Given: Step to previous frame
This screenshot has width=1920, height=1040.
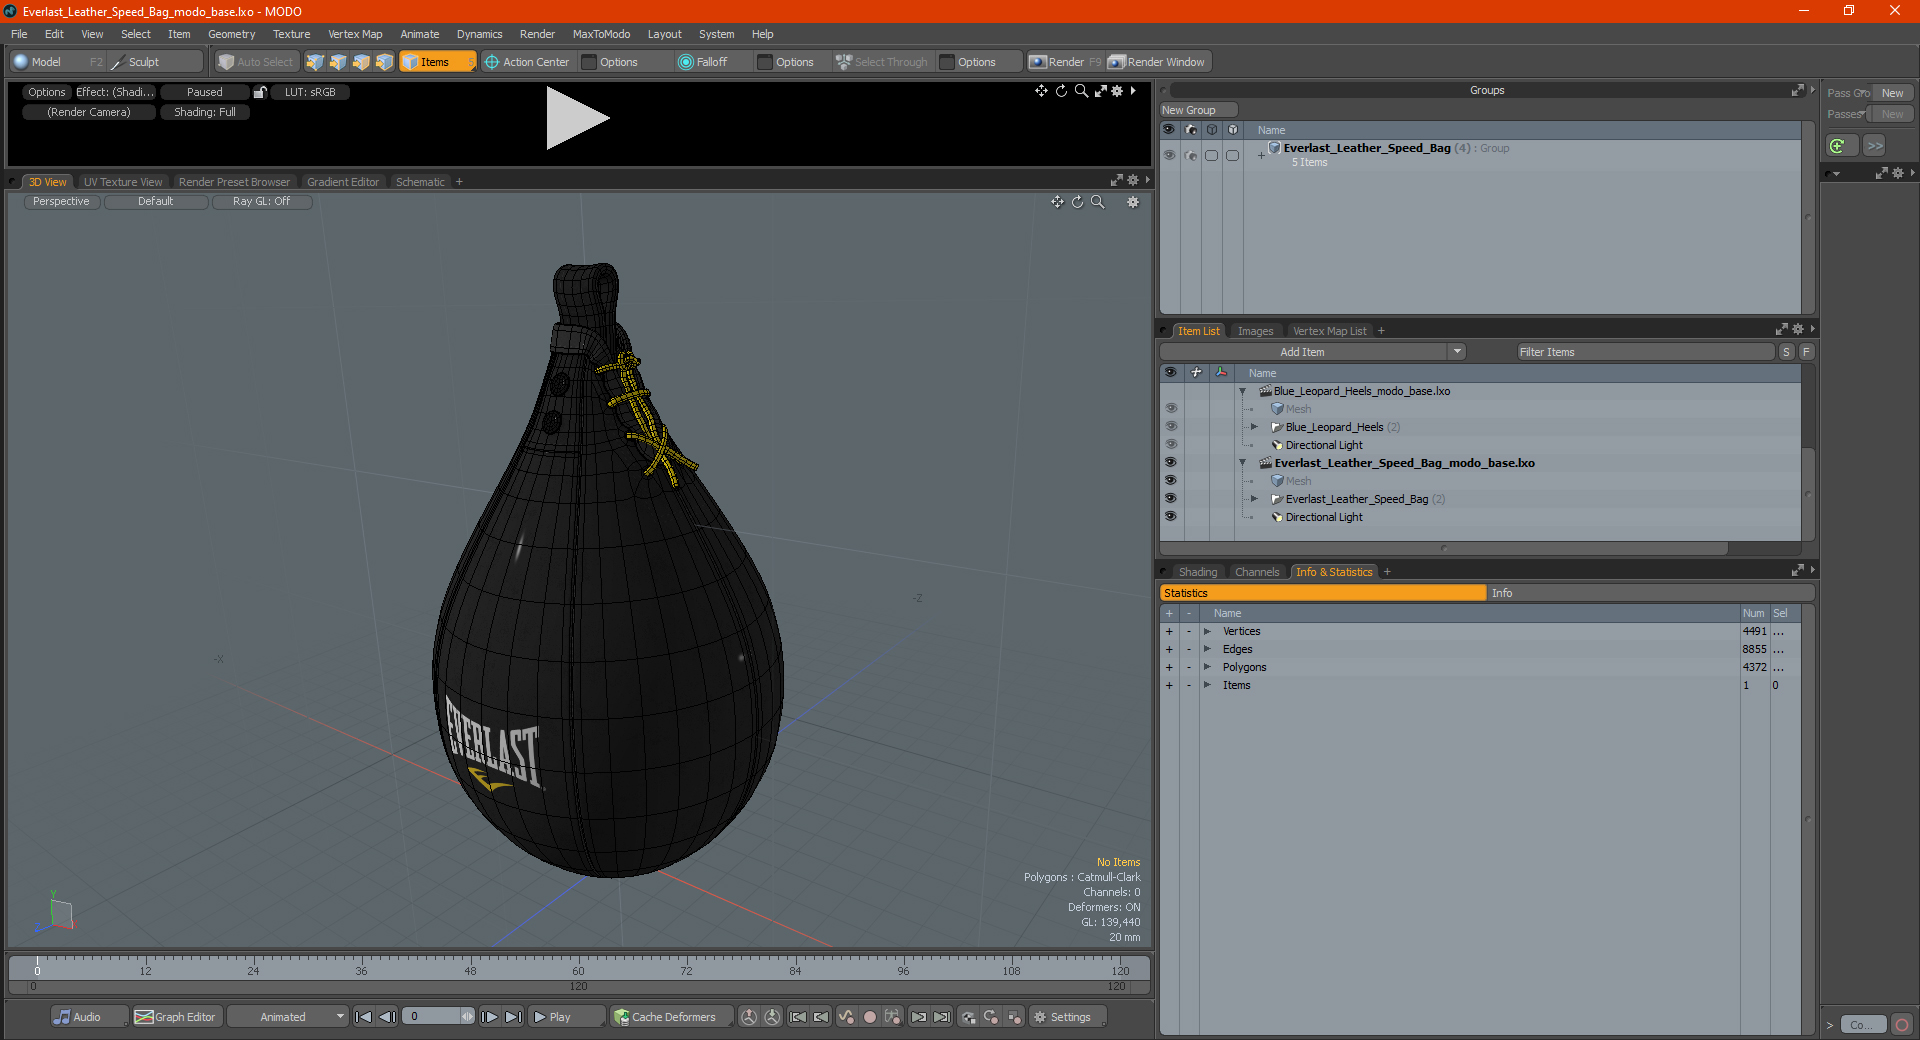Looking at the screenshot, I should (388, 1017).
